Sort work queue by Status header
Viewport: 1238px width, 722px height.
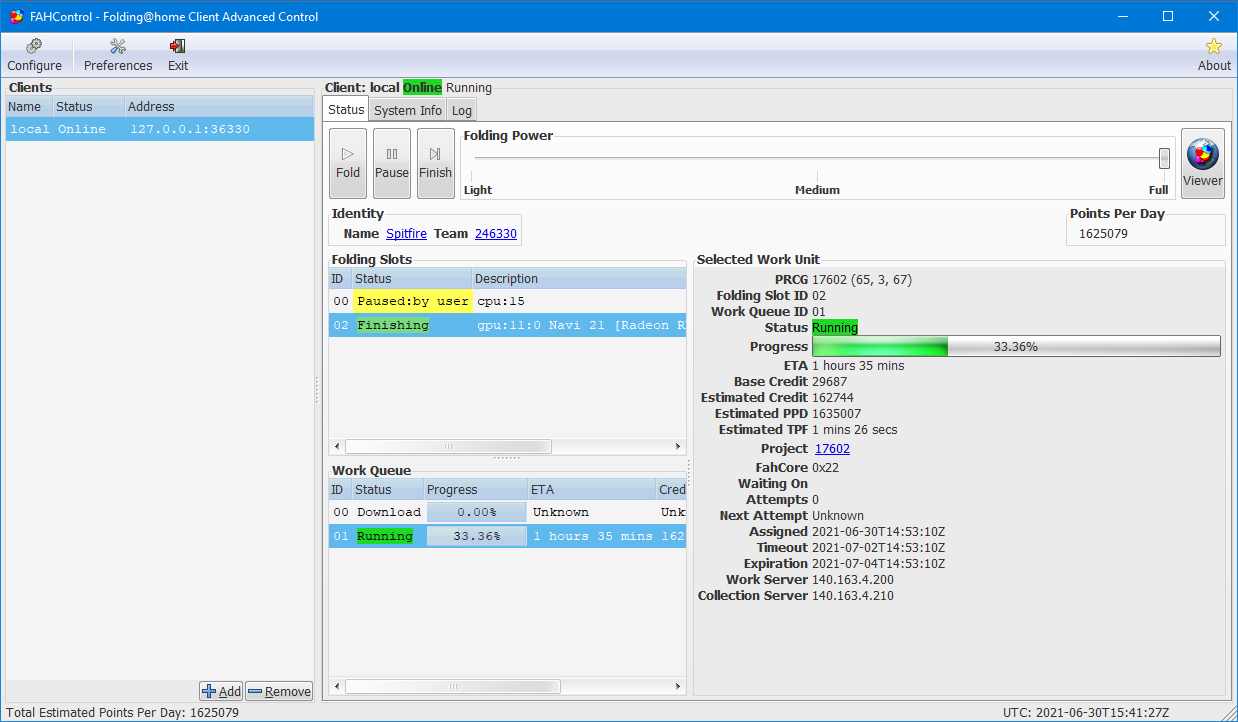(387, 490)
